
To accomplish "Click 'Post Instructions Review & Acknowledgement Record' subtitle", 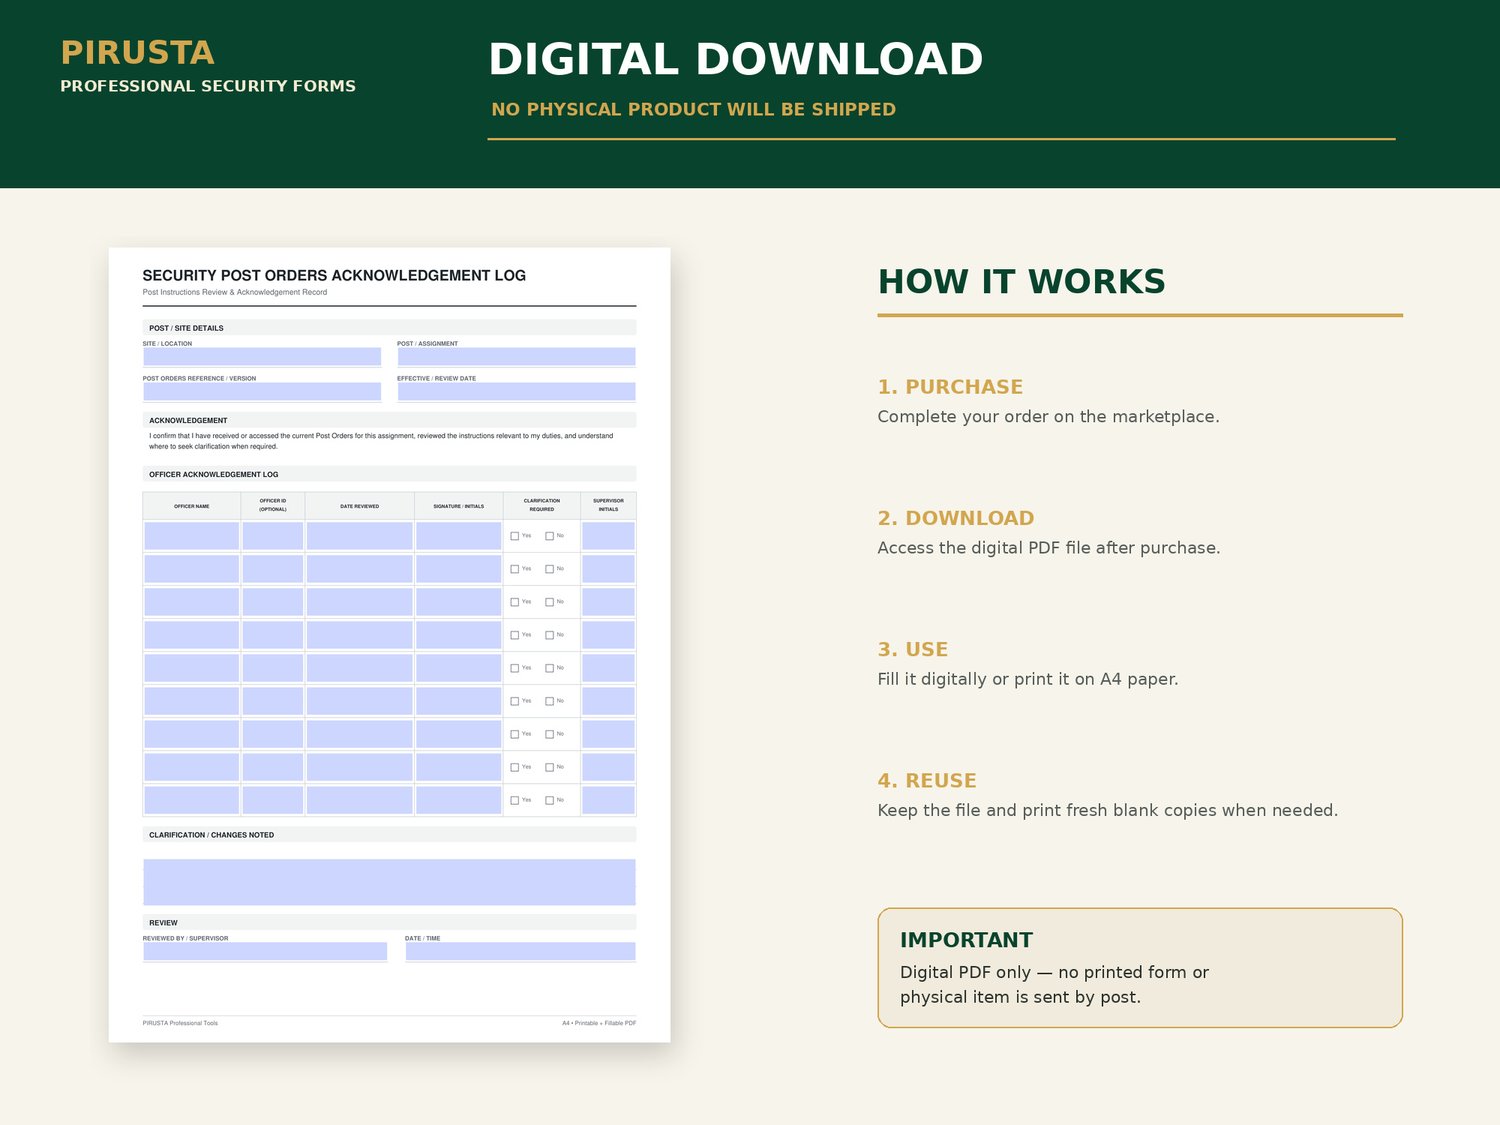I will coord(235,292).
